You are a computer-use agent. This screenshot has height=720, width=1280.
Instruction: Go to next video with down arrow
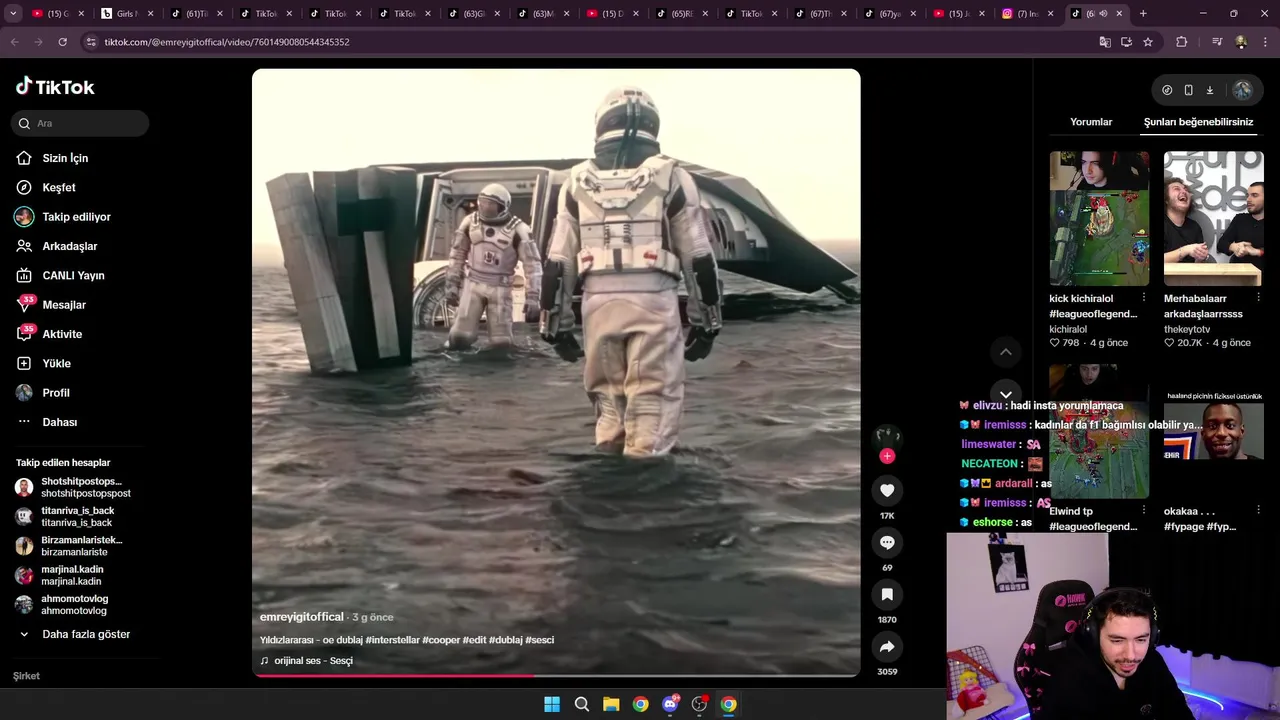[1006, 394]
